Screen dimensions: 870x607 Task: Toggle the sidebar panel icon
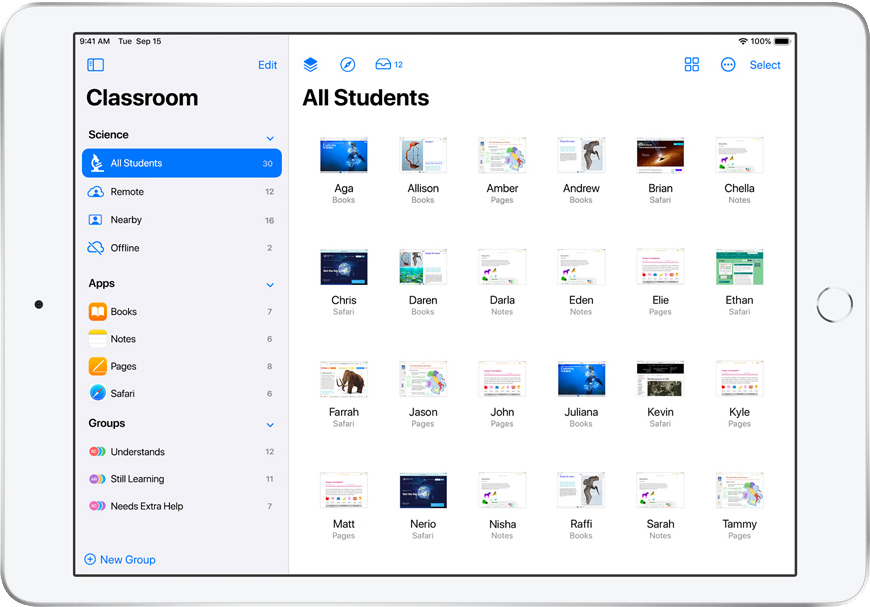click(x=96, y=65)
